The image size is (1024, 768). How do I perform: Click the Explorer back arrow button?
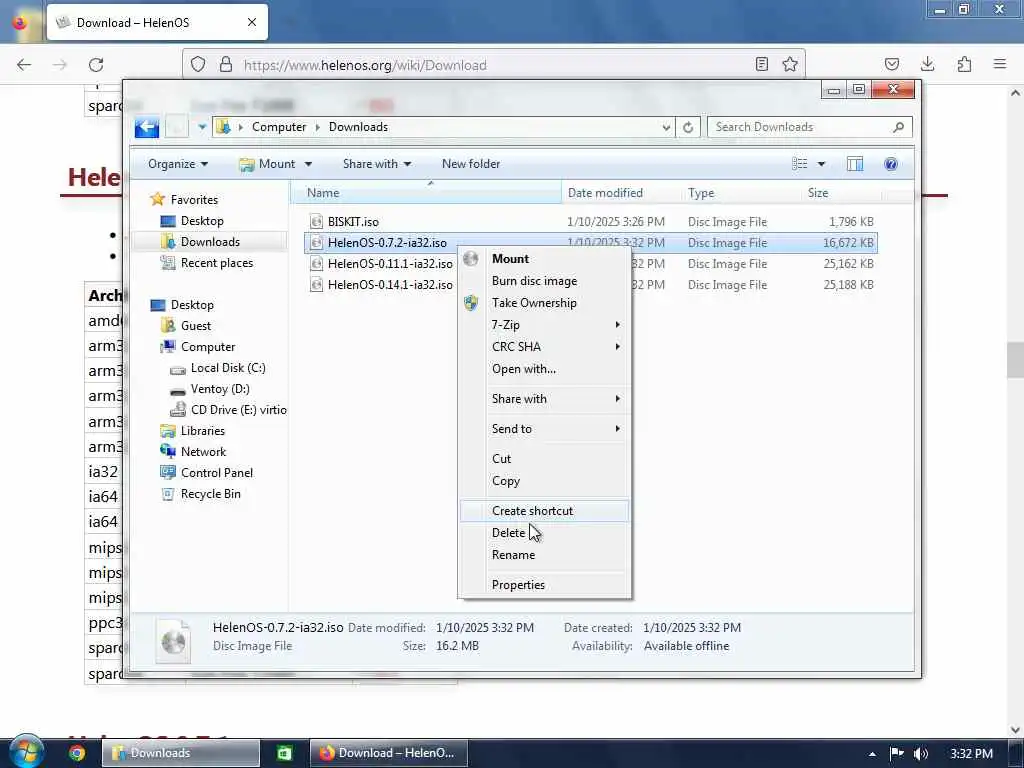(147, 127)
